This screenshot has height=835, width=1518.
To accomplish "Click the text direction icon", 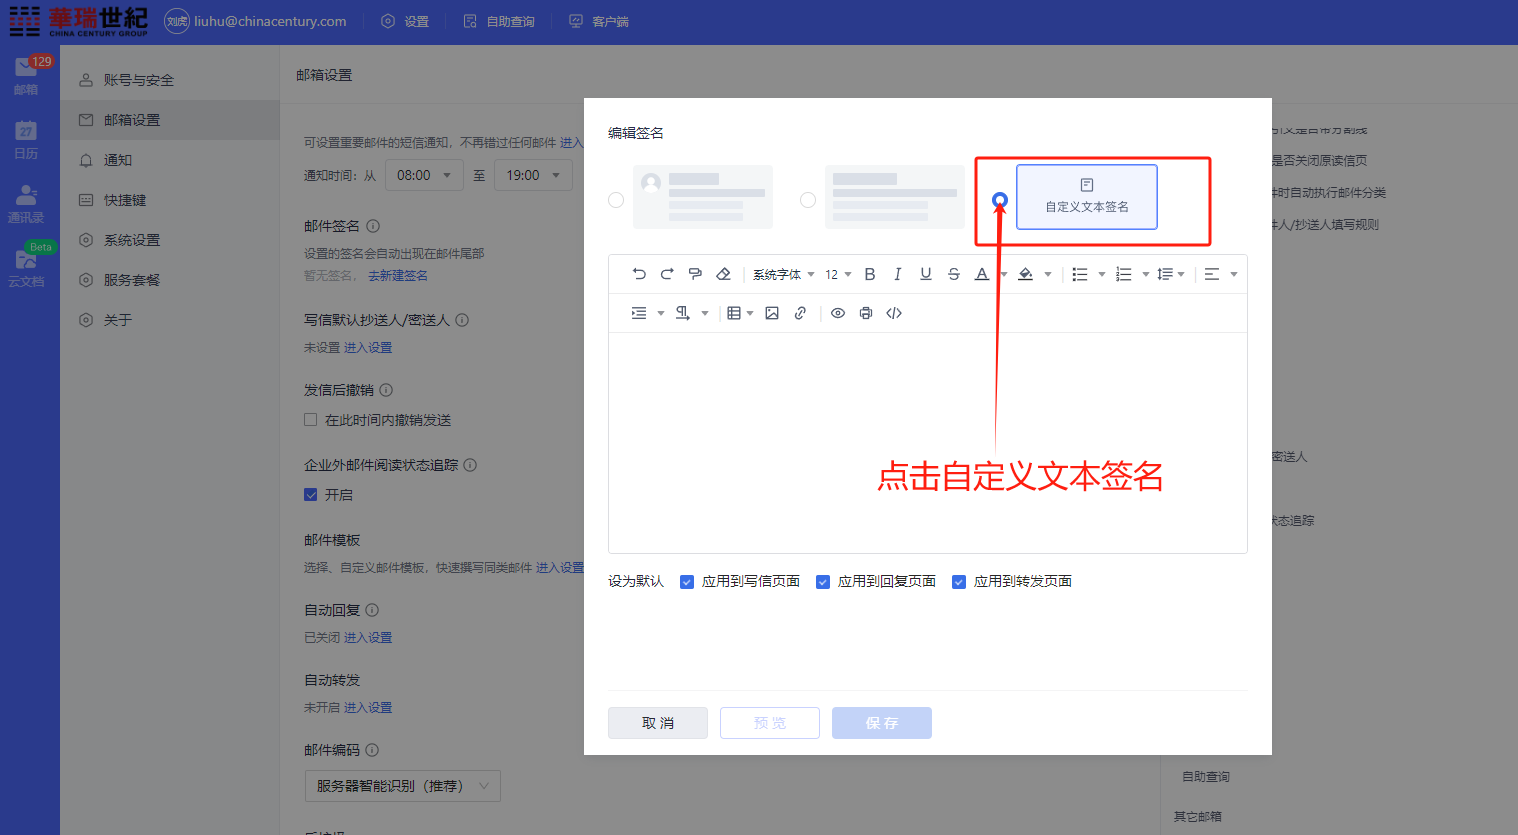I will pyautogui.click(x=683, y=313).
